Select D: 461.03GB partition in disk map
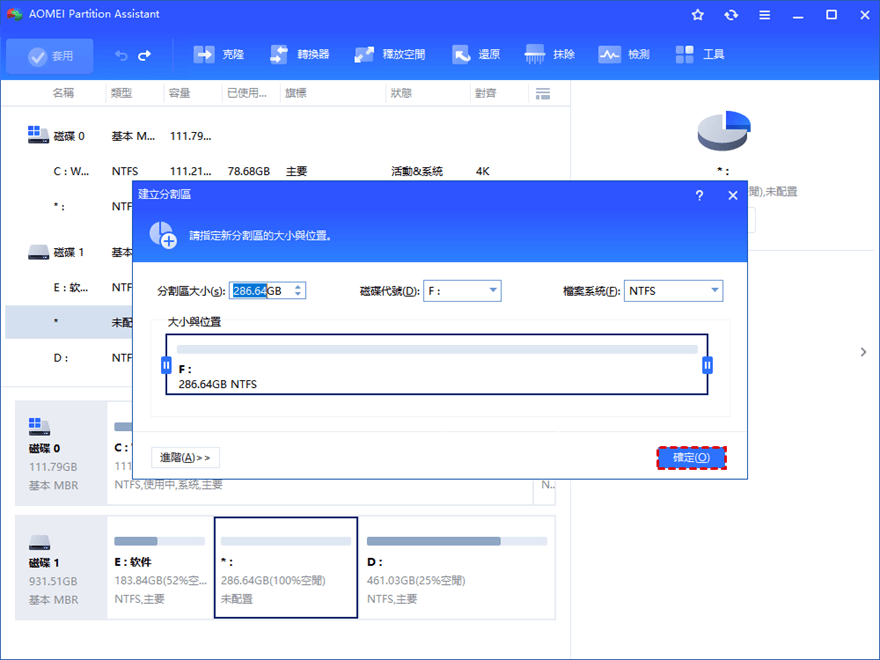 (x=456, y=567)
